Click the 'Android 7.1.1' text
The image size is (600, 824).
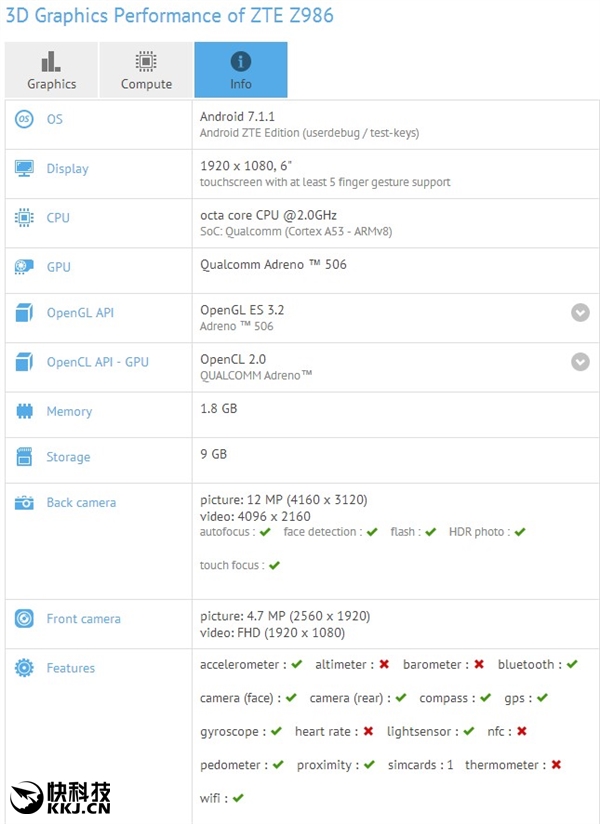pos(237,116)
